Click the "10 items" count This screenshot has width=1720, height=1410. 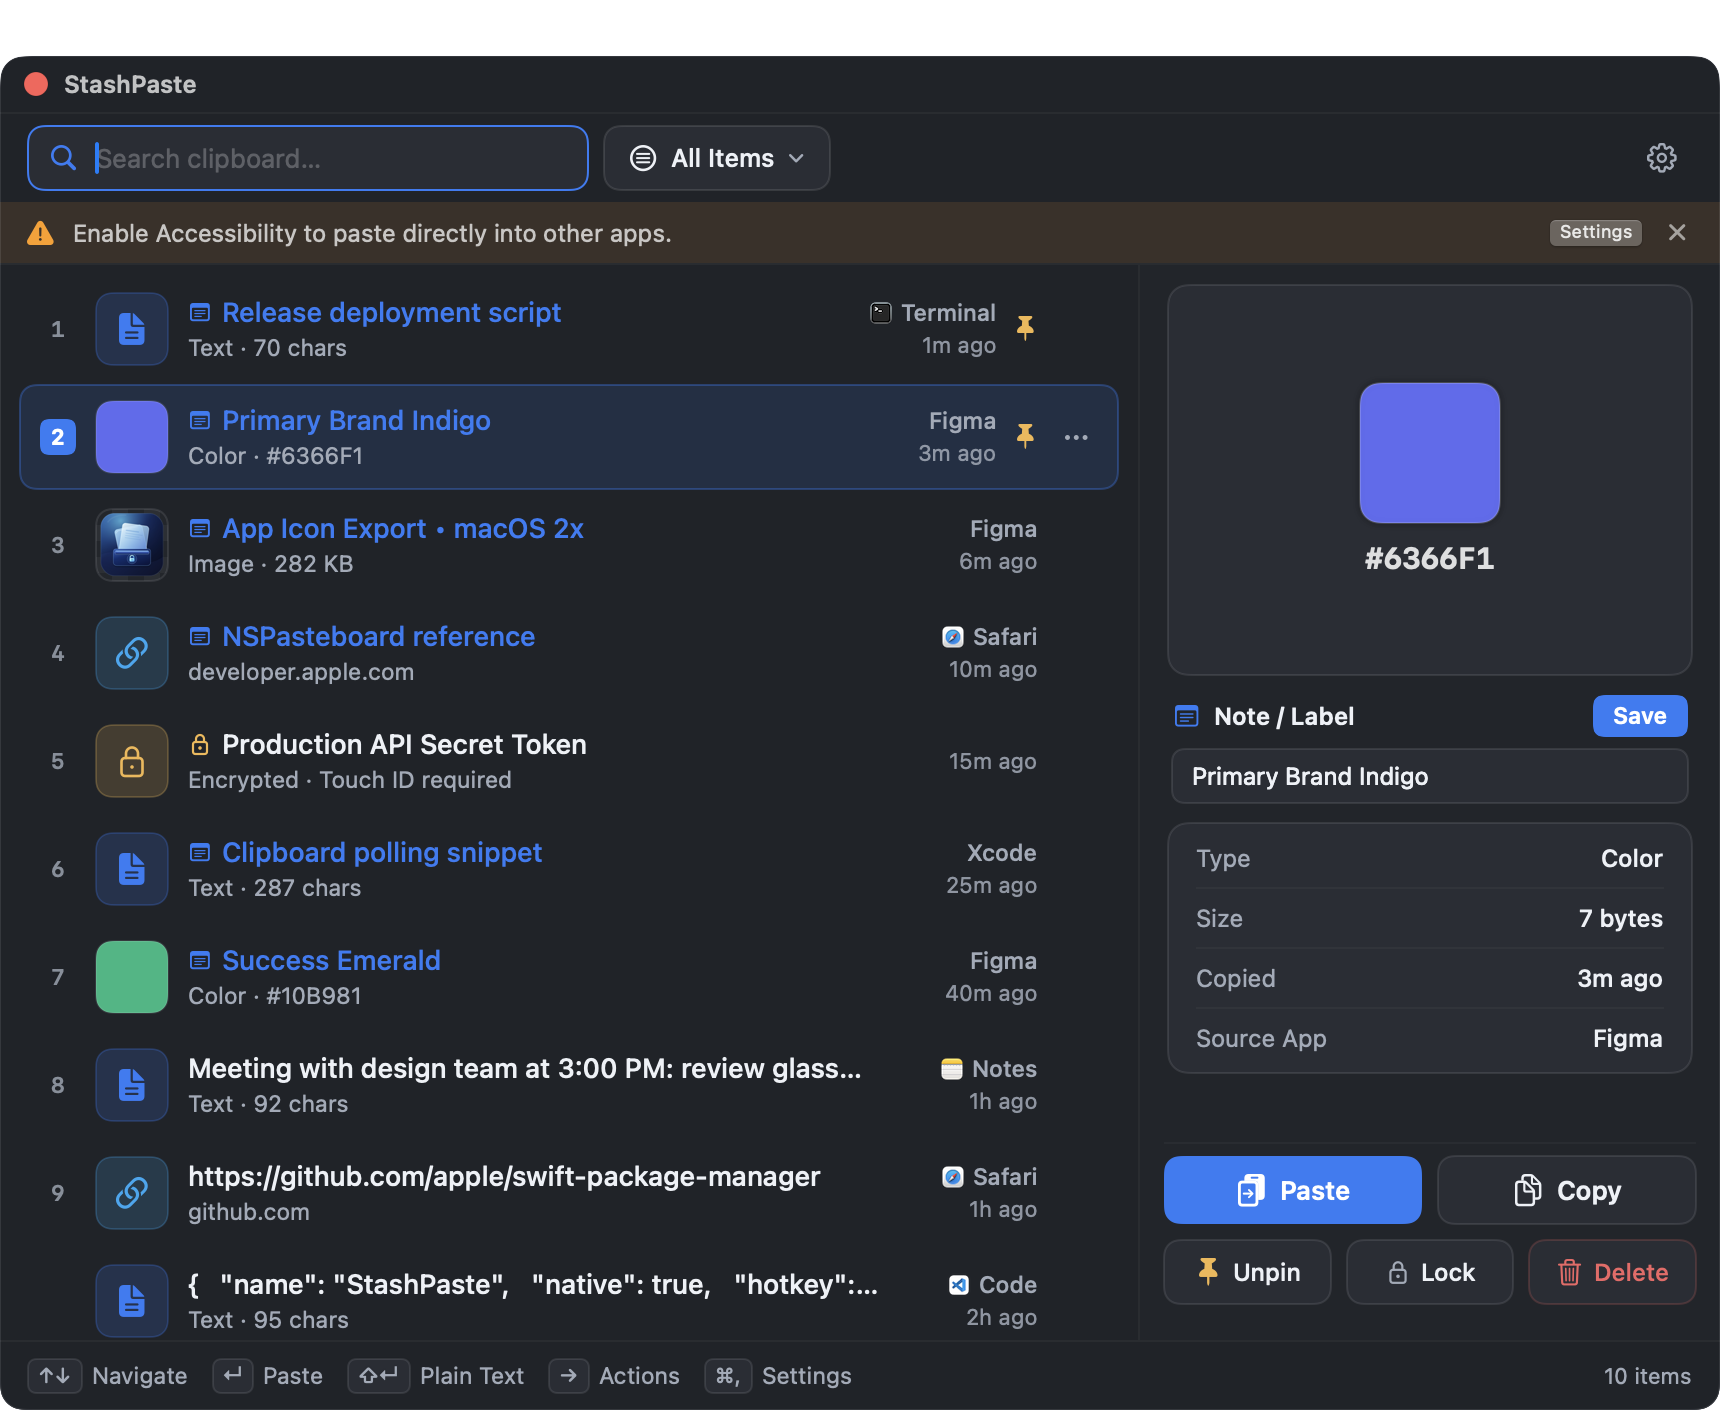pyautogui.click(x=1647, y=1376)
